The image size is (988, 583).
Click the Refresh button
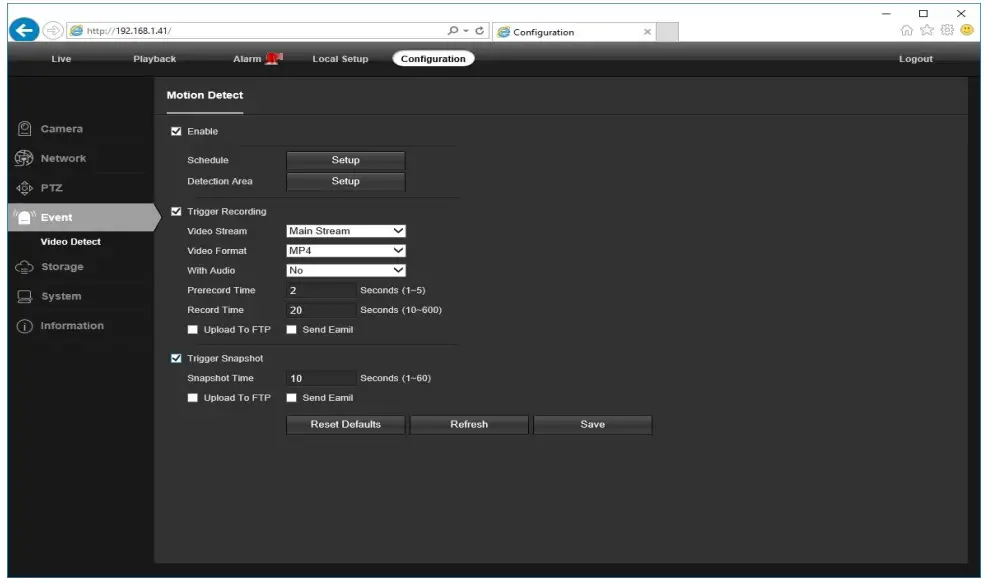469,424
